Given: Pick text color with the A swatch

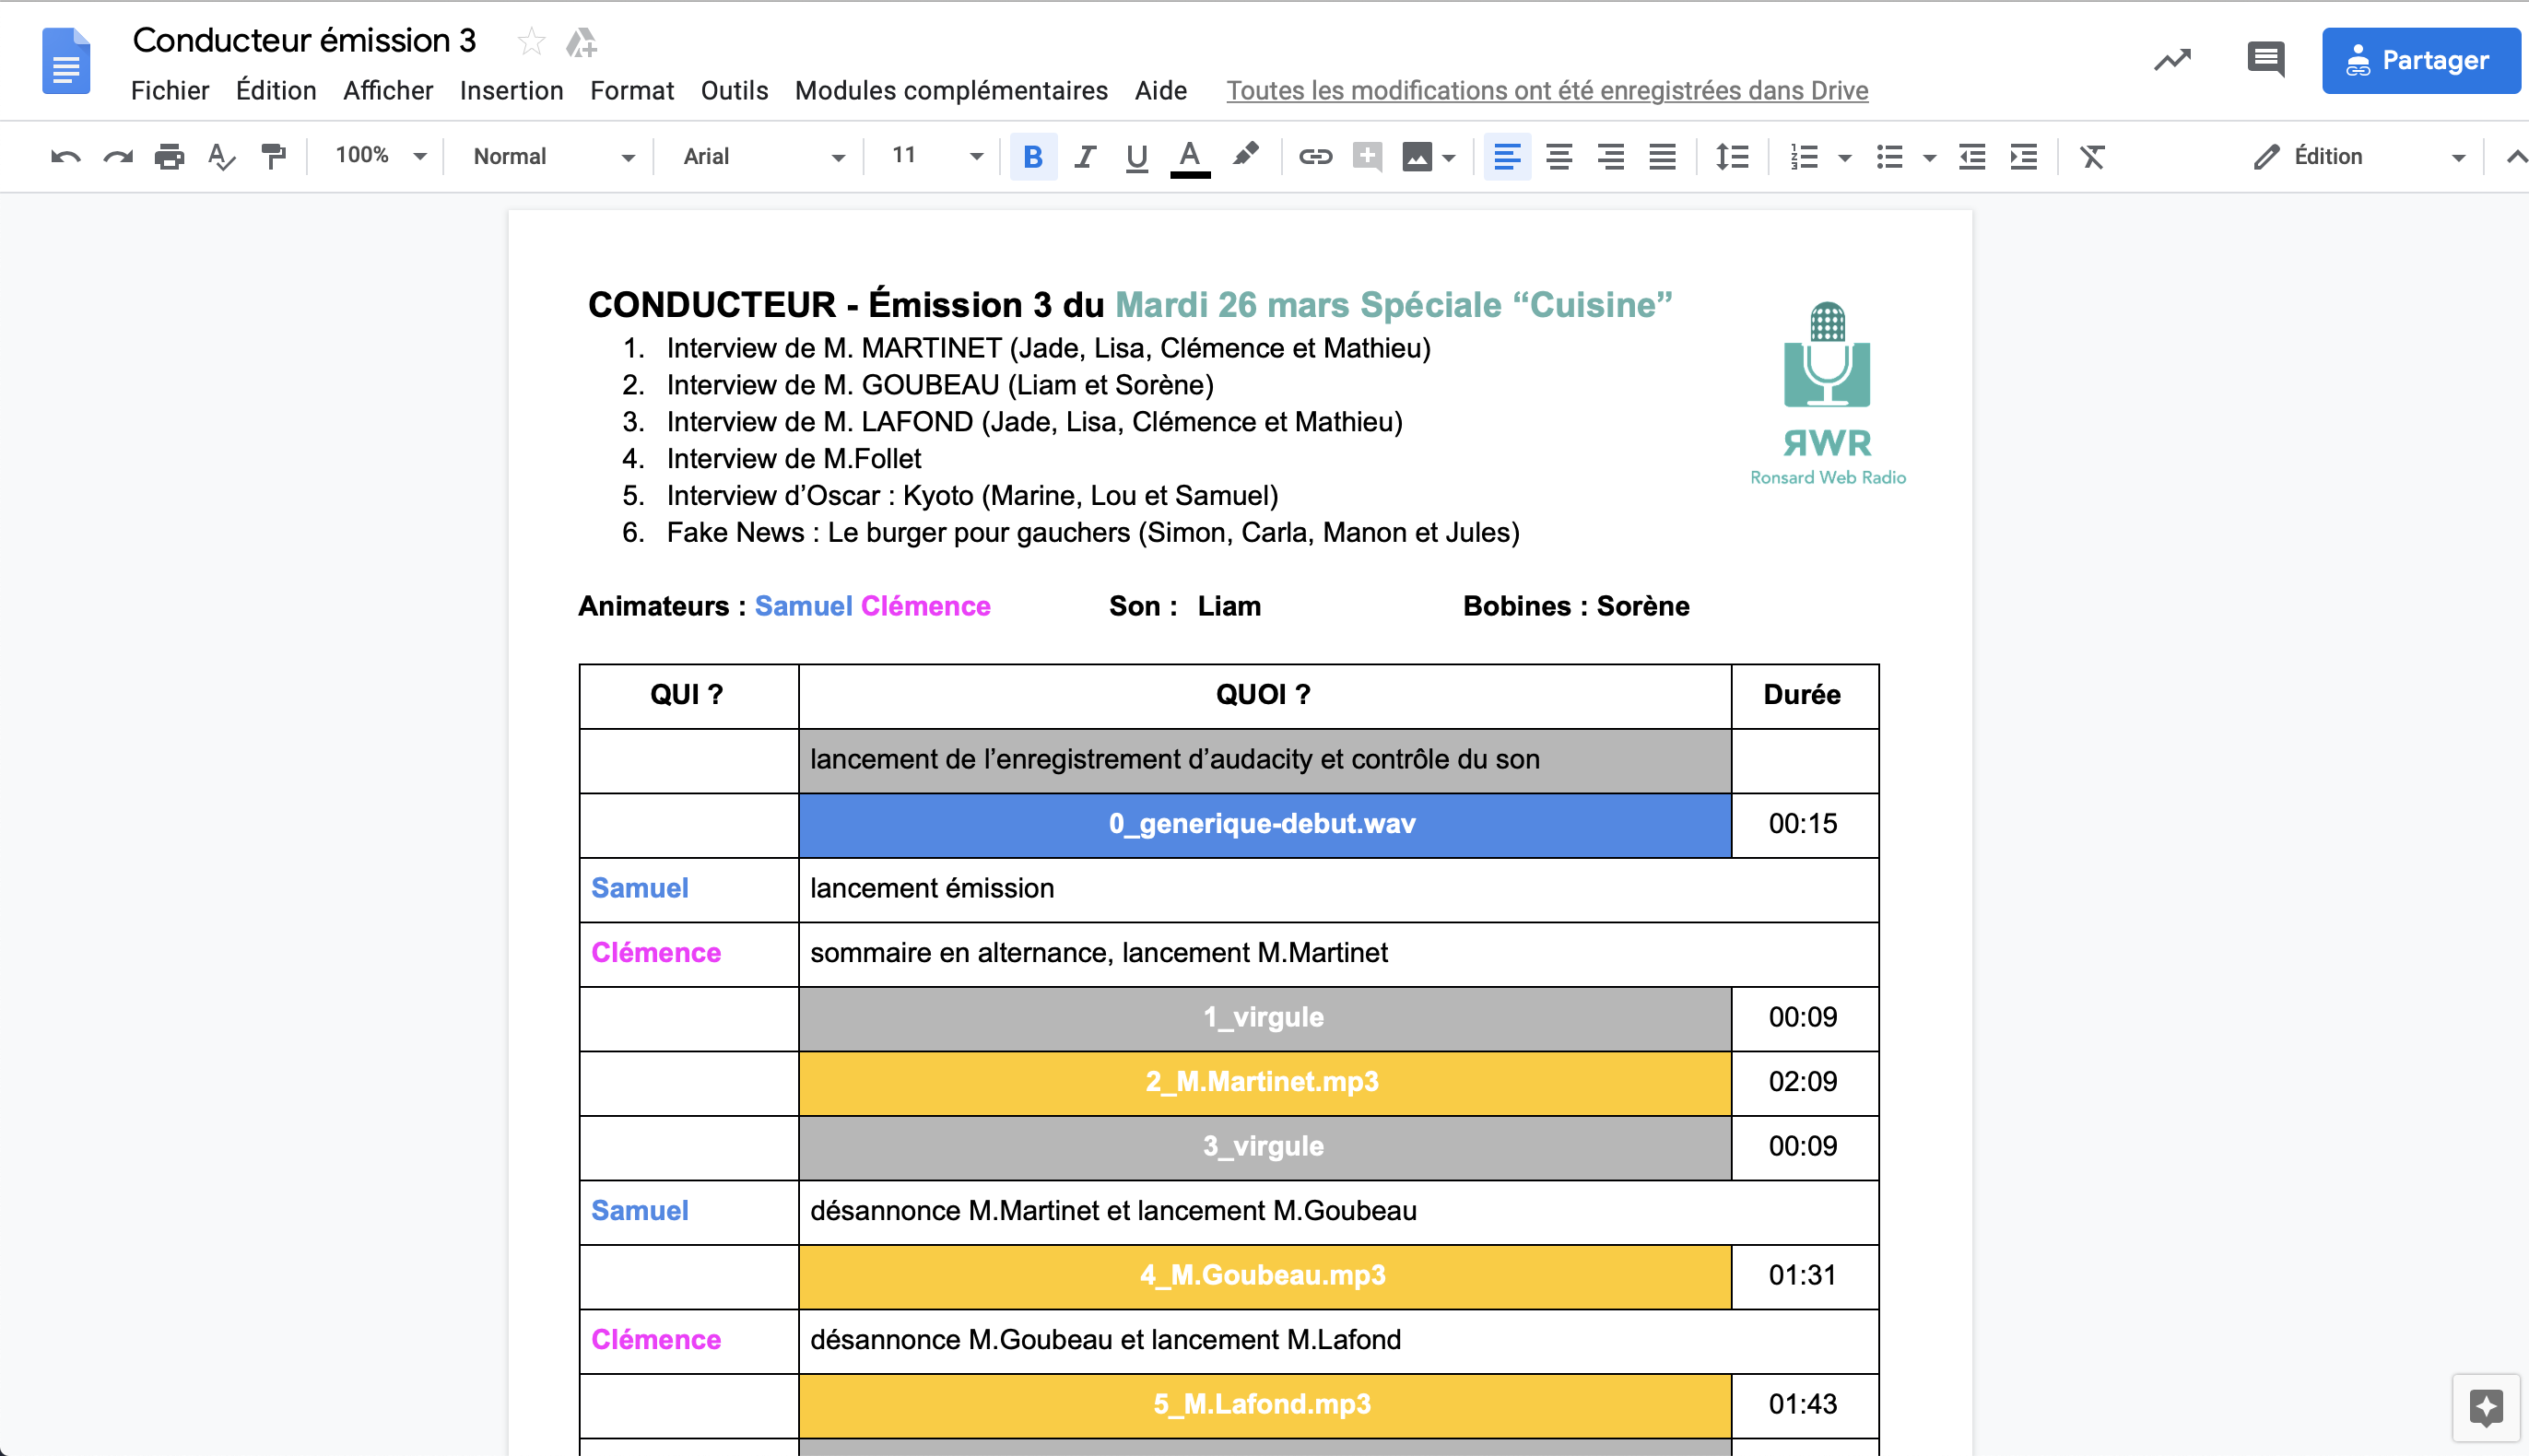Looking at the screenshot, I should (1189, 157).
